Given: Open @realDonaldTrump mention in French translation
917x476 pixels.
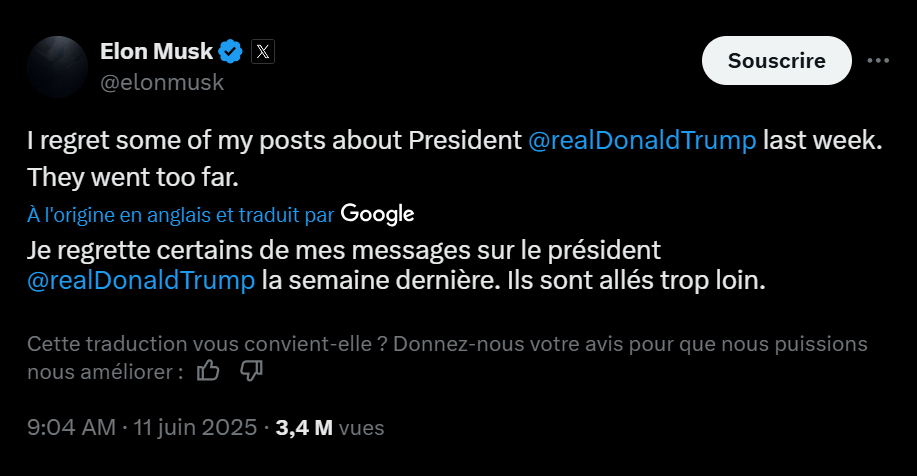Looking at the screenshot, I should click(141, 281).
